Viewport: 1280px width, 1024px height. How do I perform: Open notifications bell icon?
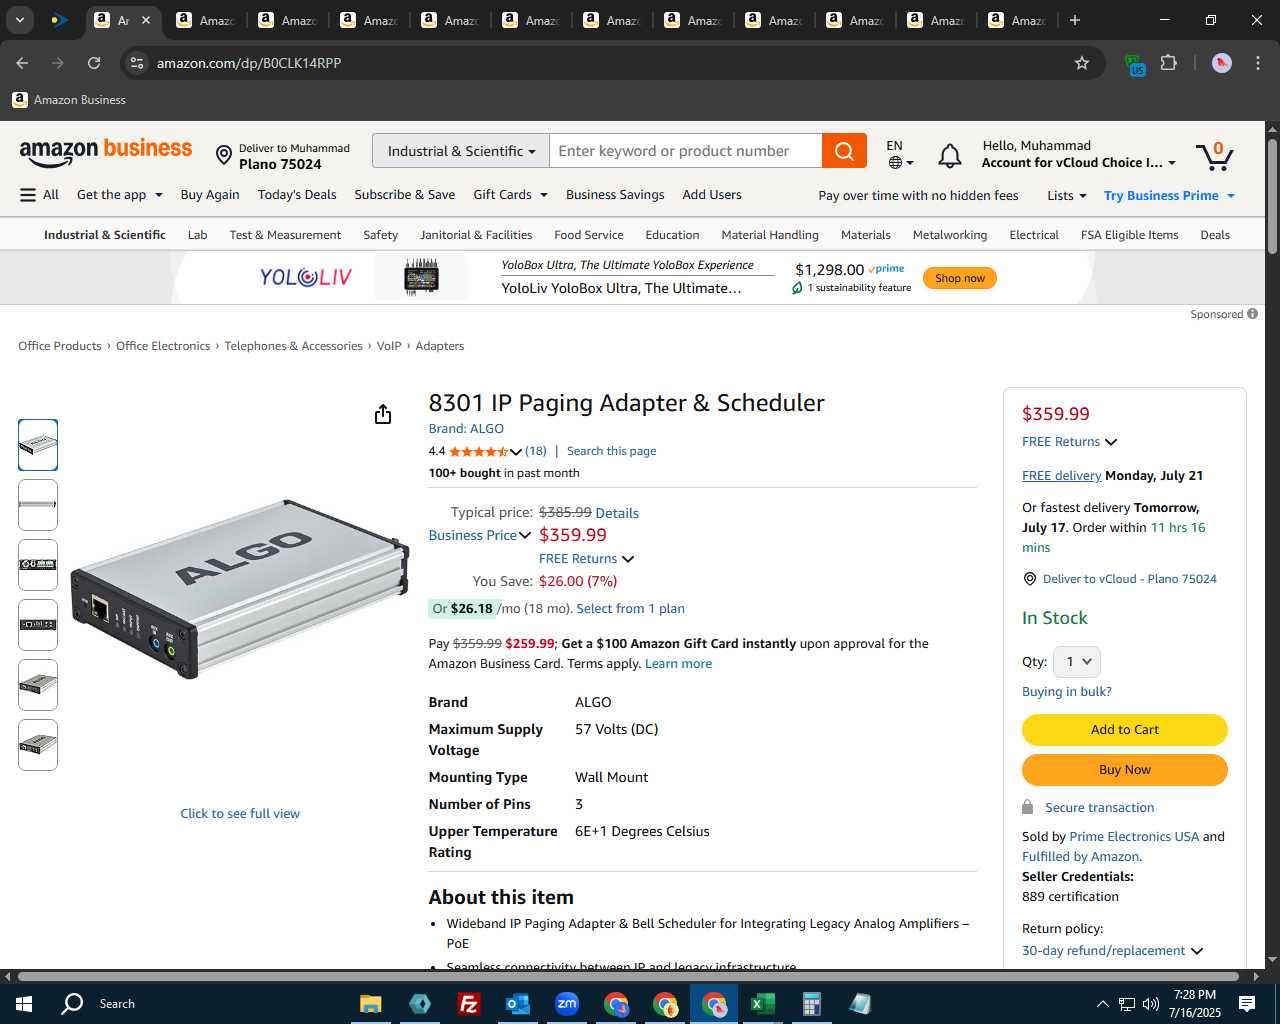pyautogui.click(x=950, y=156)
